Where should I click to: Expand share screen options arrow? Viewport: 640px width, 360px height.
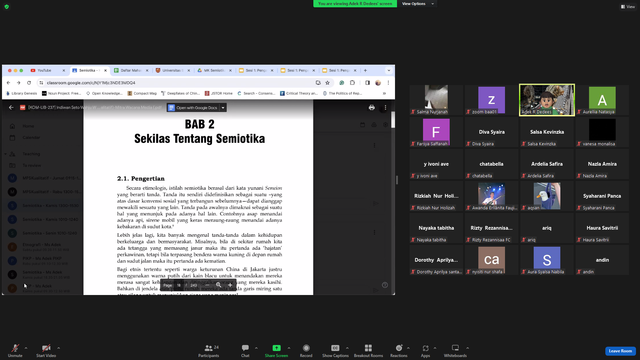(289, 348)
